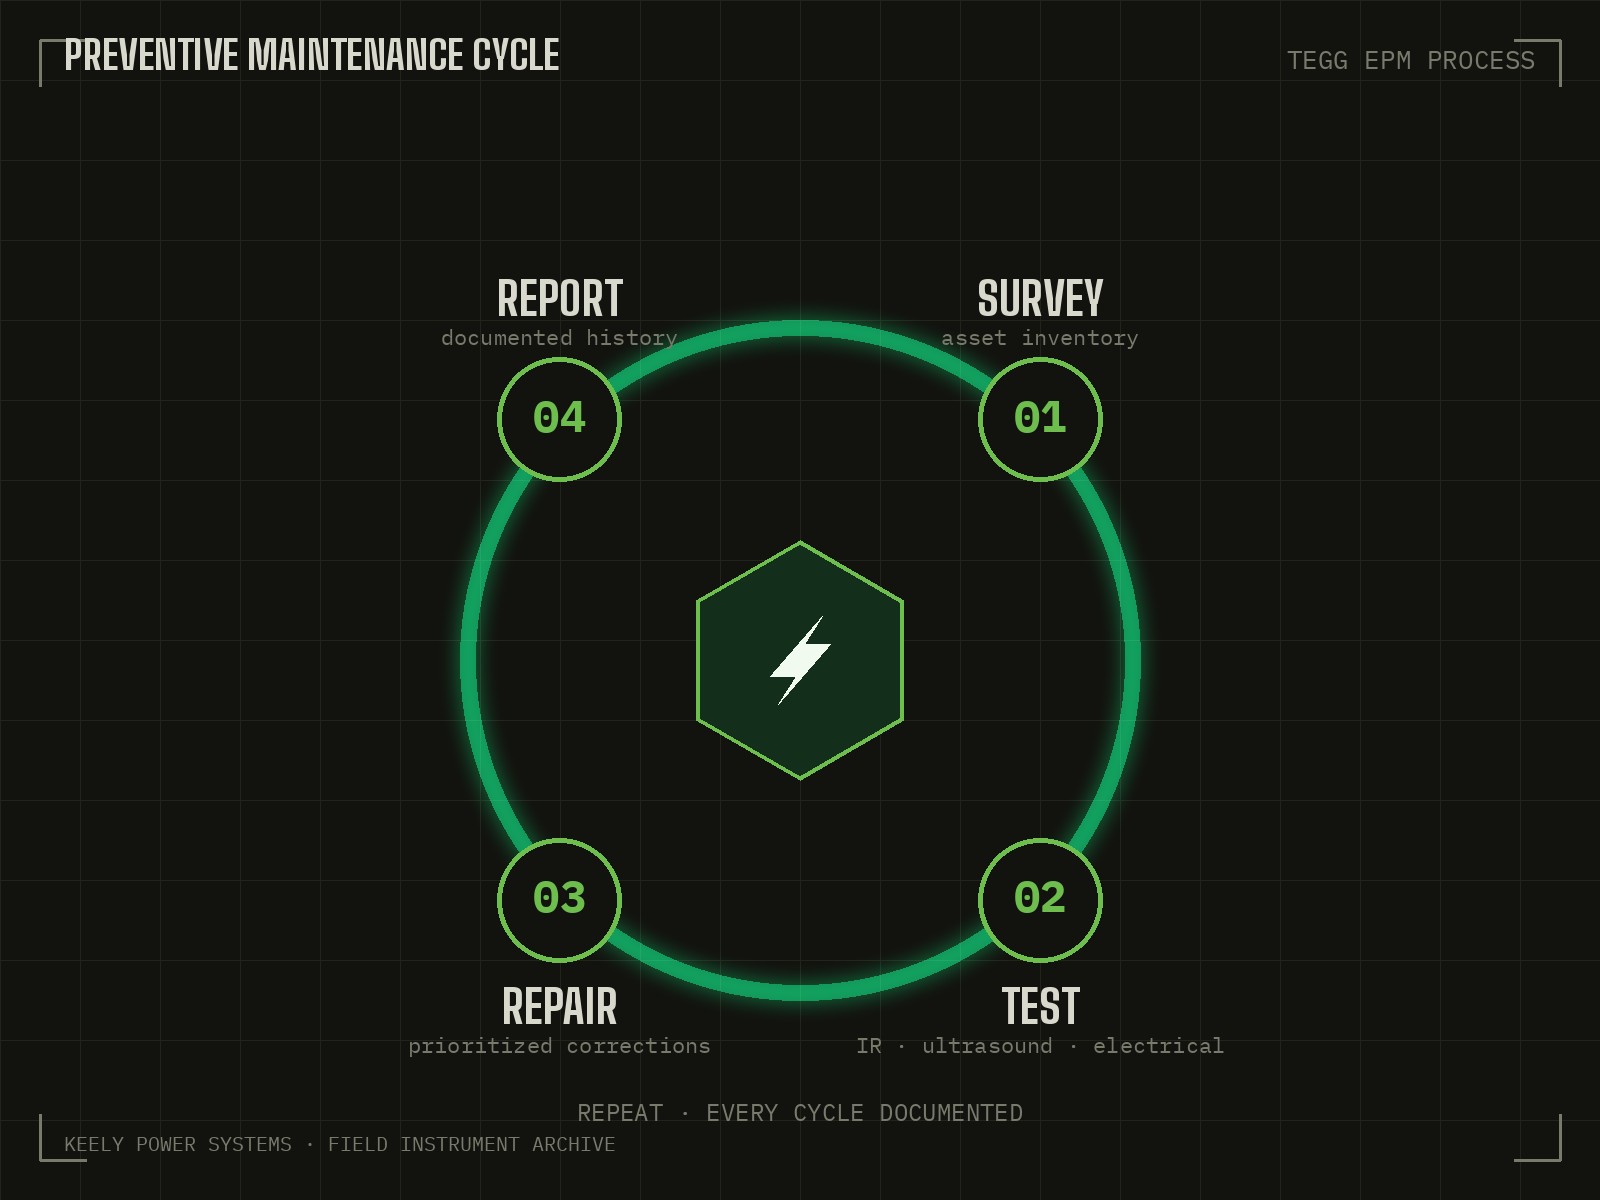Select the 03 Repair step node
1600x1200 pixels.
pyautogui.click(x=559, y=899)
